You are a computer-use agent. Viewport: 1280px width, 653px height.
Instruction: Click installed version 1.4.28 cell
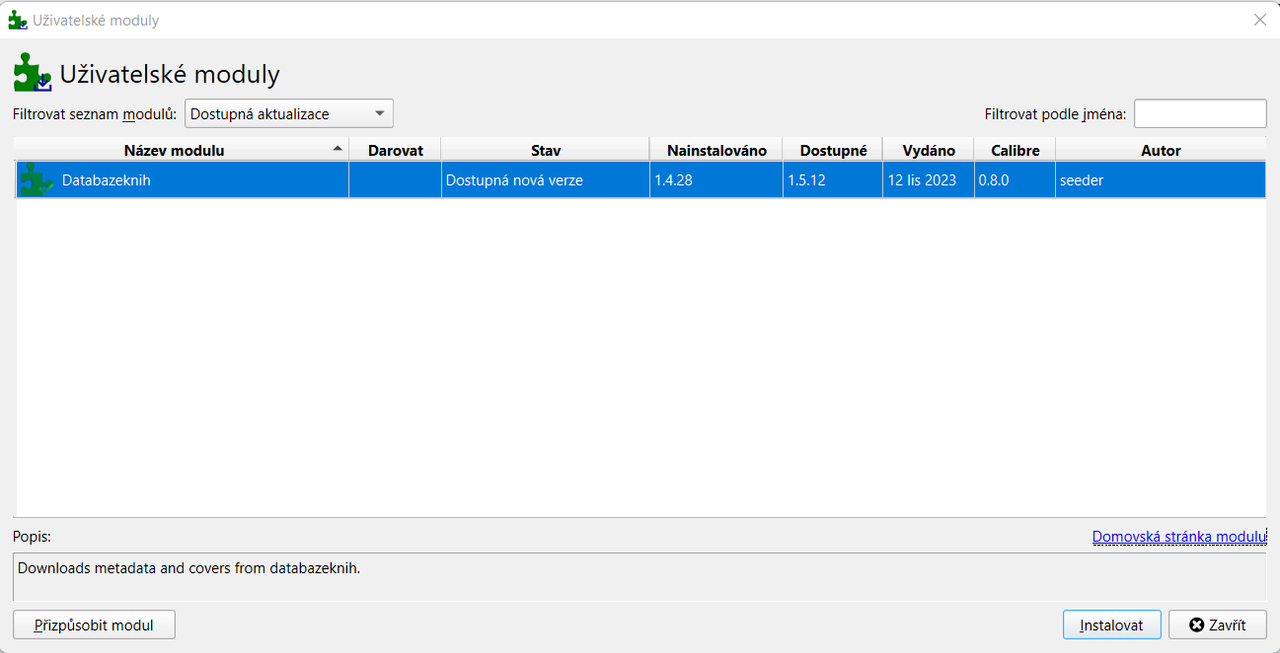(716, 181)
